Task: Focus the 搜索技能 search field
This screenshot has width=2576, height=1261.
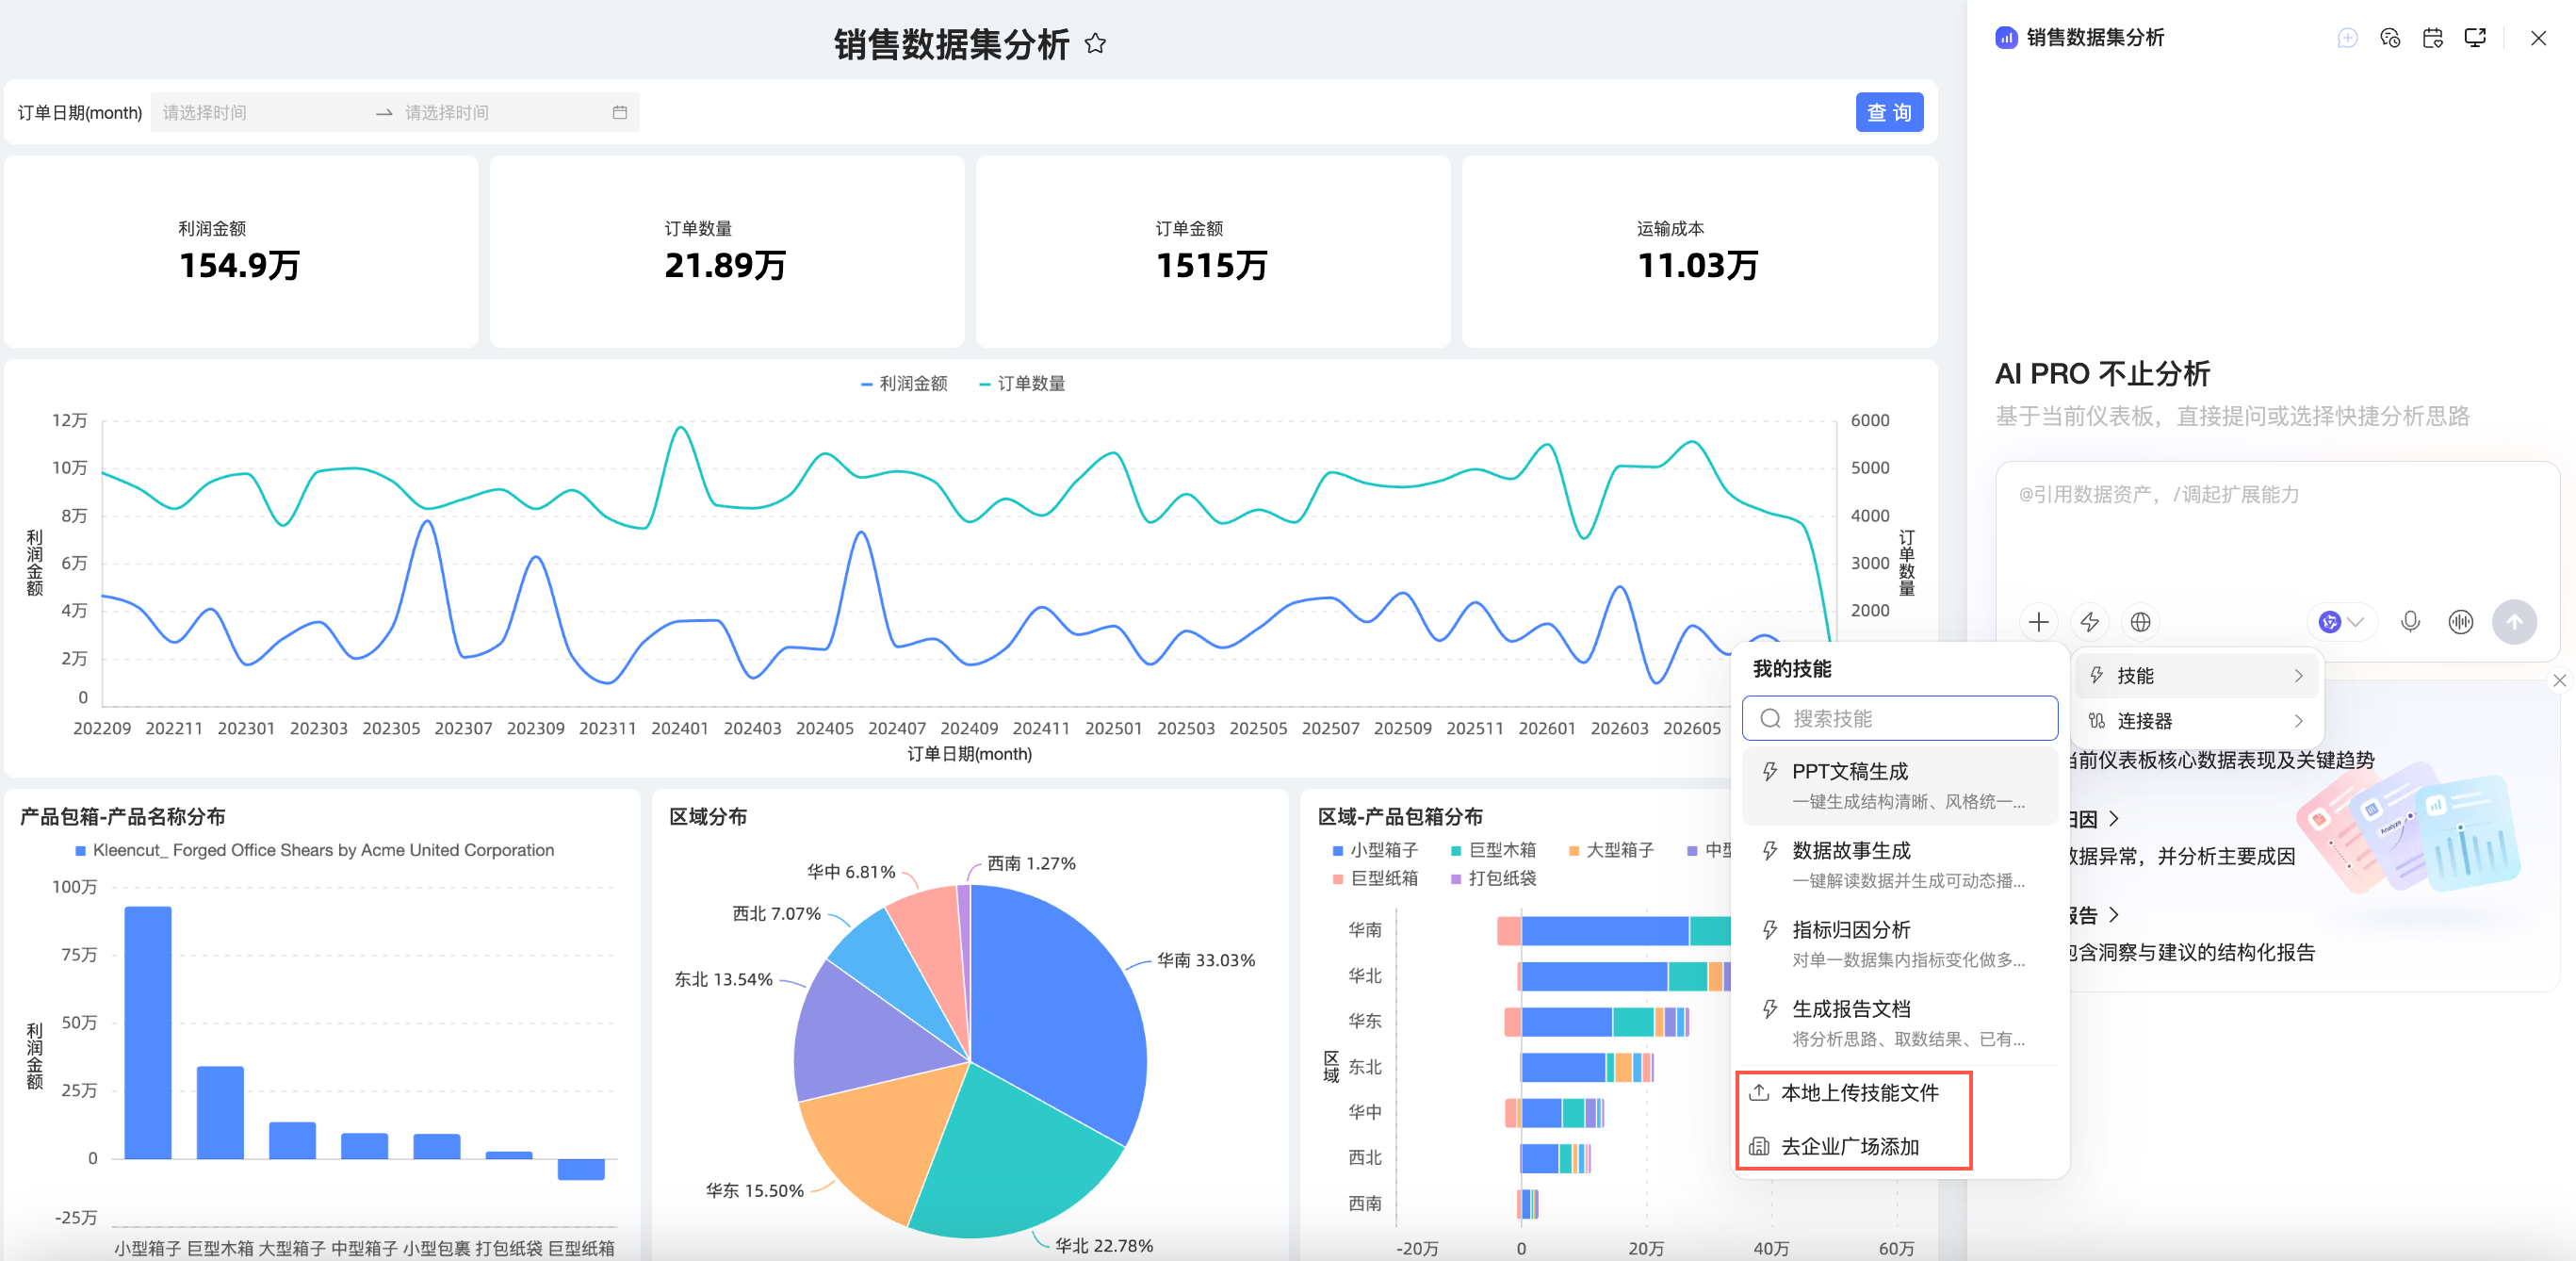Action: (1899, 718)
